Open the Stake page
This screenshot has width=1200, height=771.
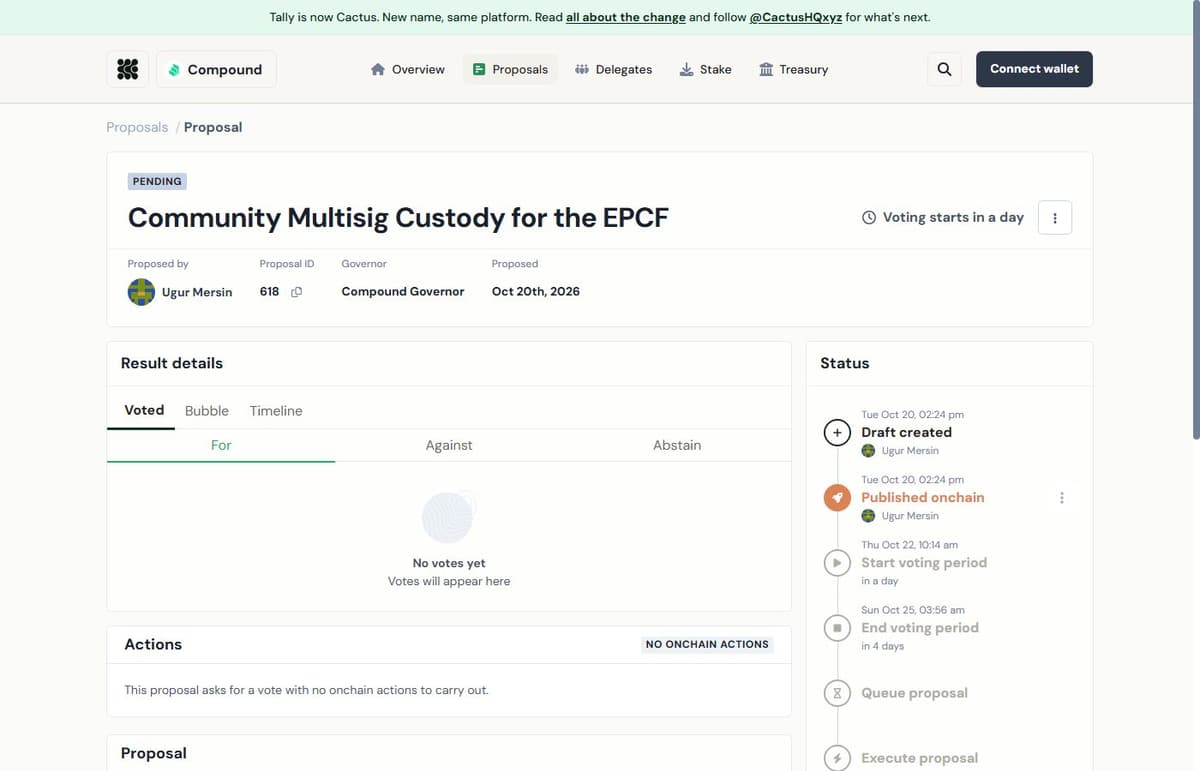(x=705, y=69)
